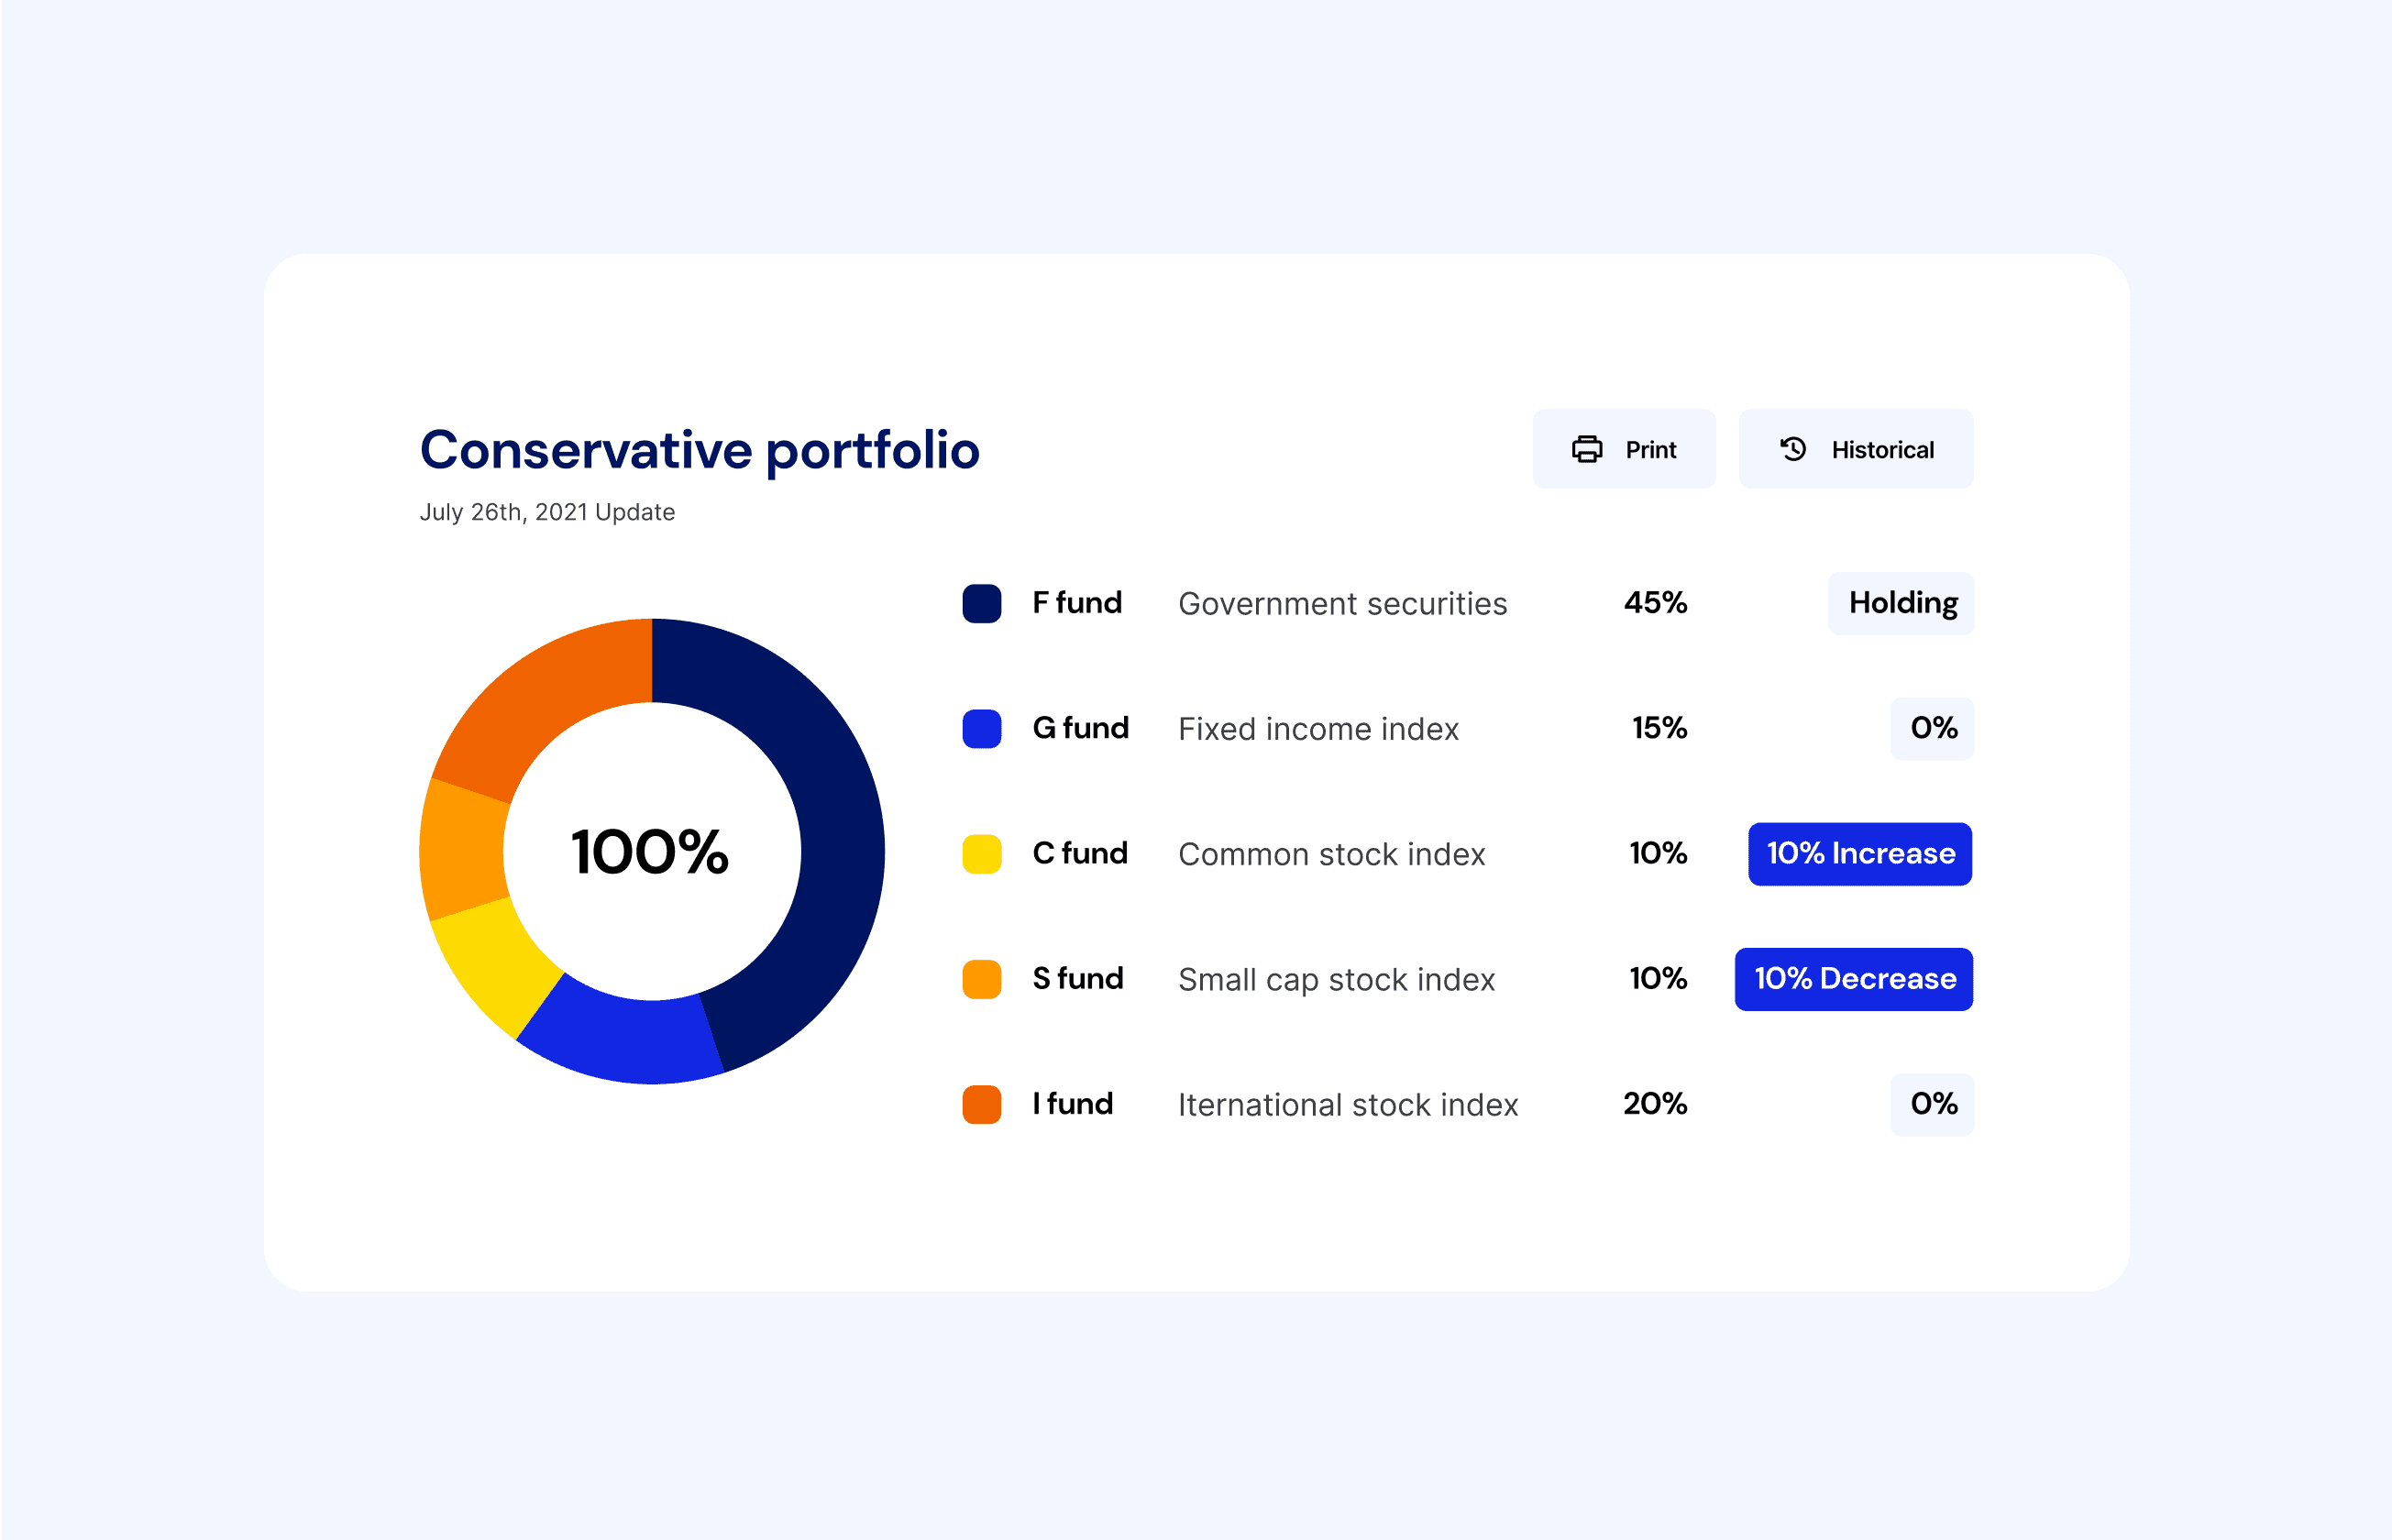
Task: Click the Government securities label
Action: click(1342, 604)
